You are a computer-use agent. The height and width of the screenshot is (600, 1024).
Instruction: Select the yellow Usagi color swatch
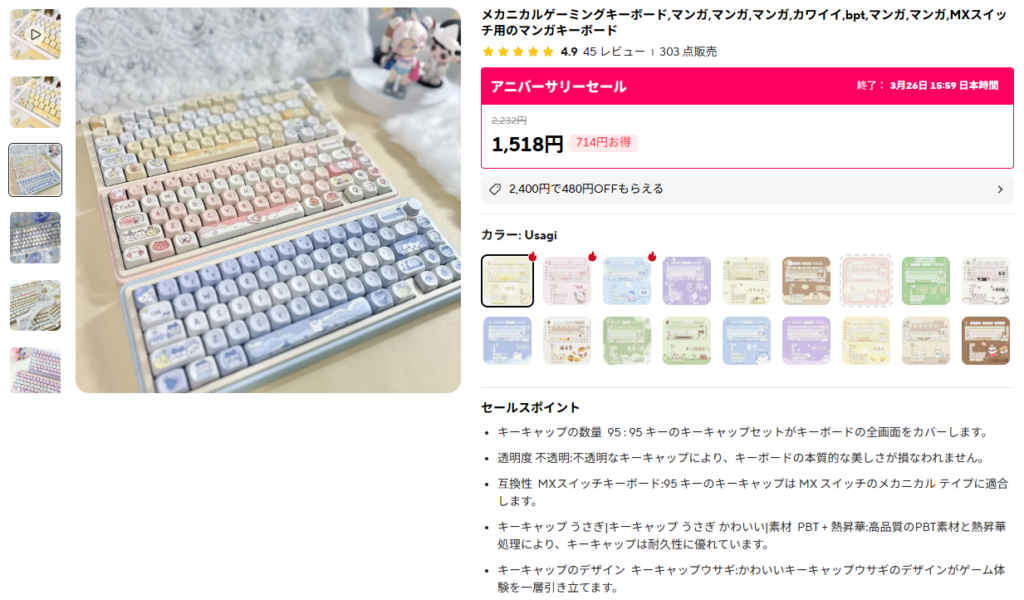(x=507, y=281)
